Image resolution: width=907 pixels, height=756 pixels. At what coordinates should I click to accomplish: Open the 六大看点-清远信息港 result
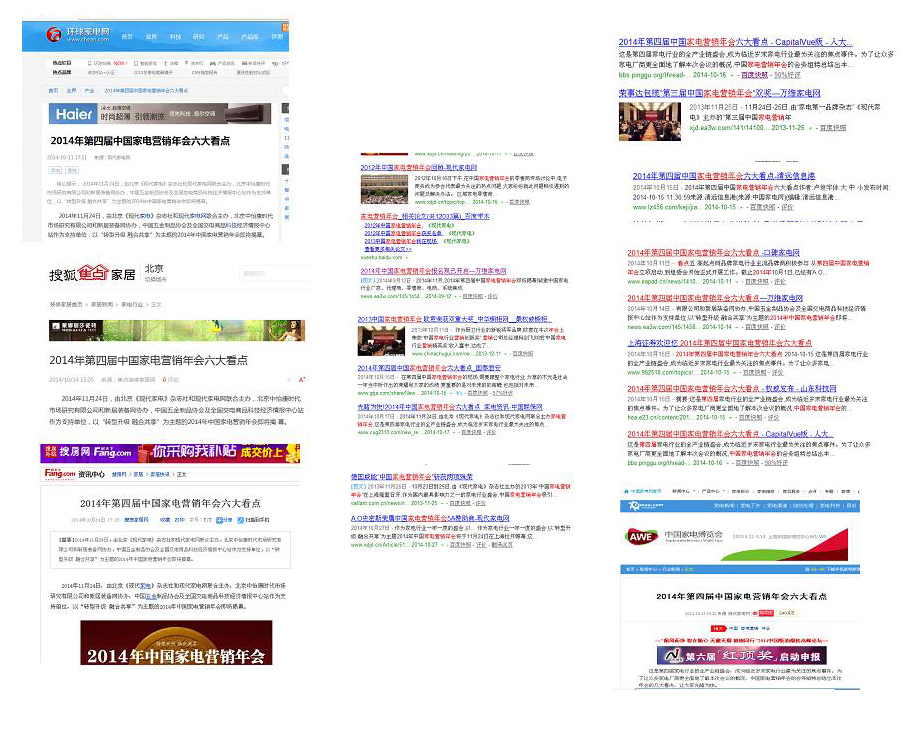pyautogui.click(x=724, y=176)
